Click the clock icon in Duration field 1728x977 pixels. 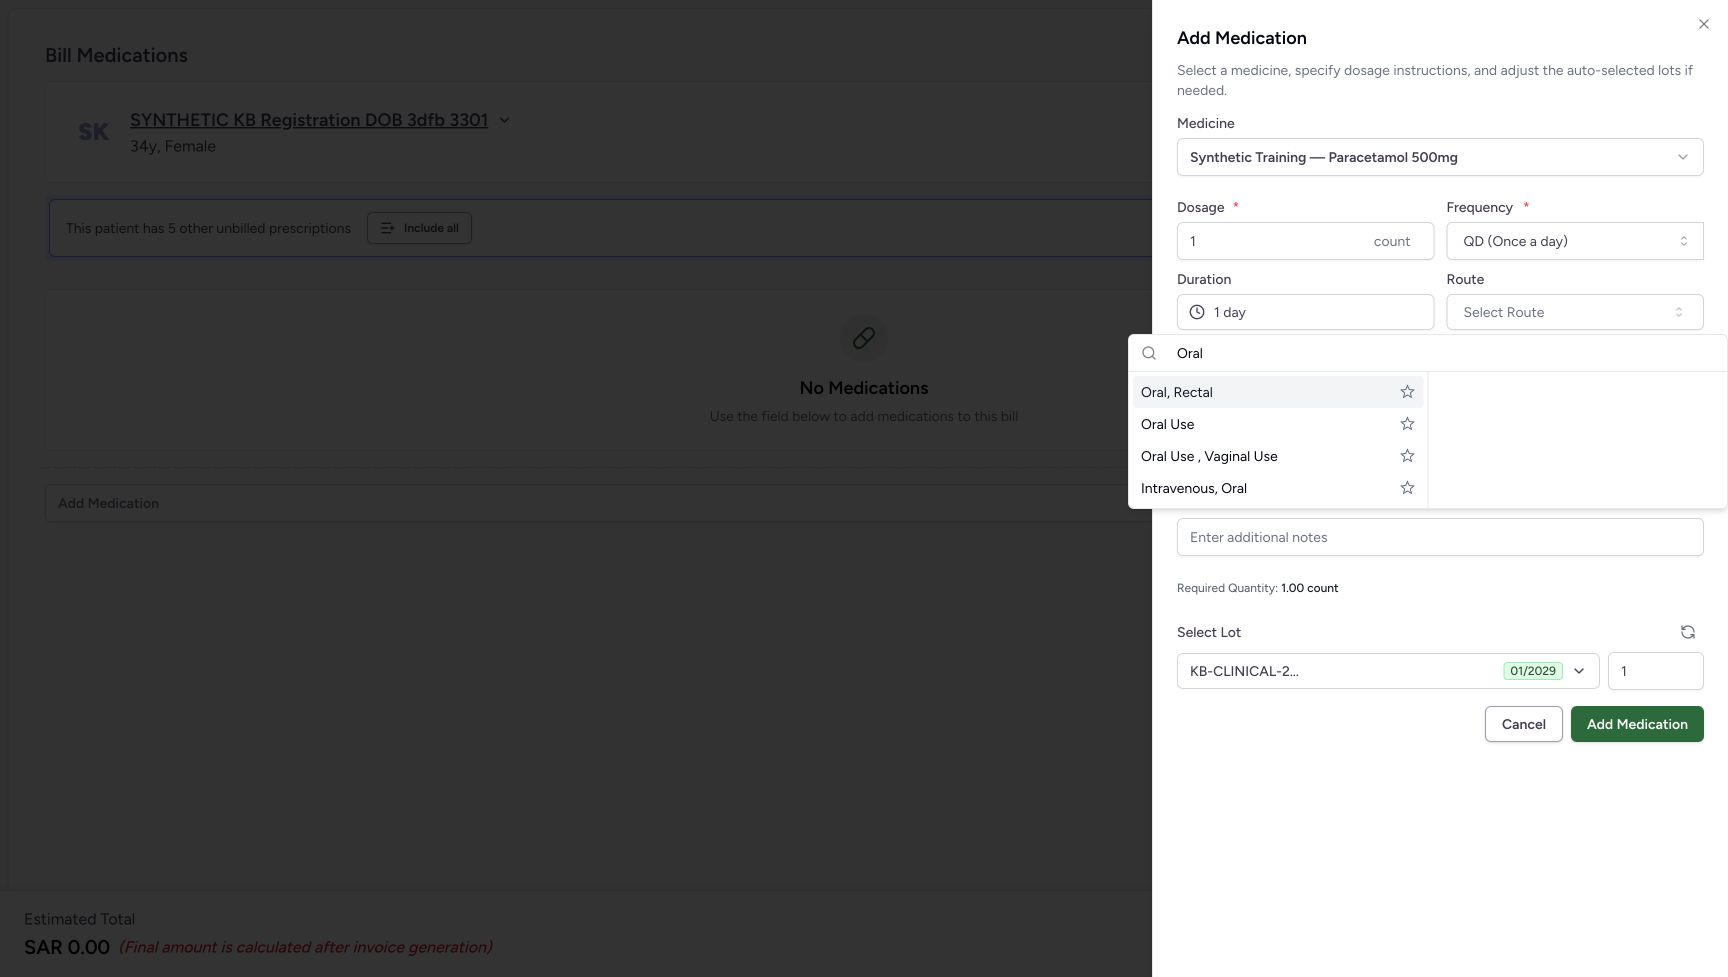[1197, 312]
